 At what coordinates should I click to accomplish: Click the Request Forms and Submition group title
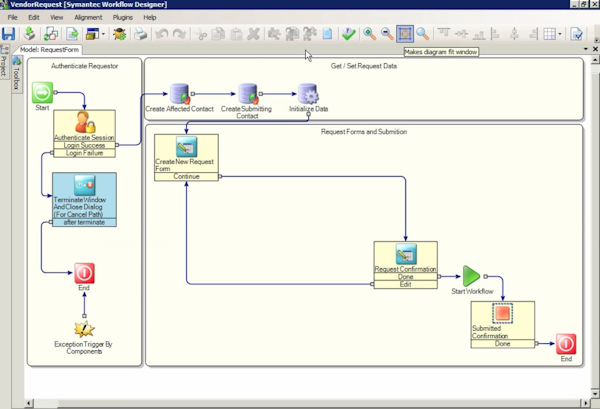click(x=364, y=132)
